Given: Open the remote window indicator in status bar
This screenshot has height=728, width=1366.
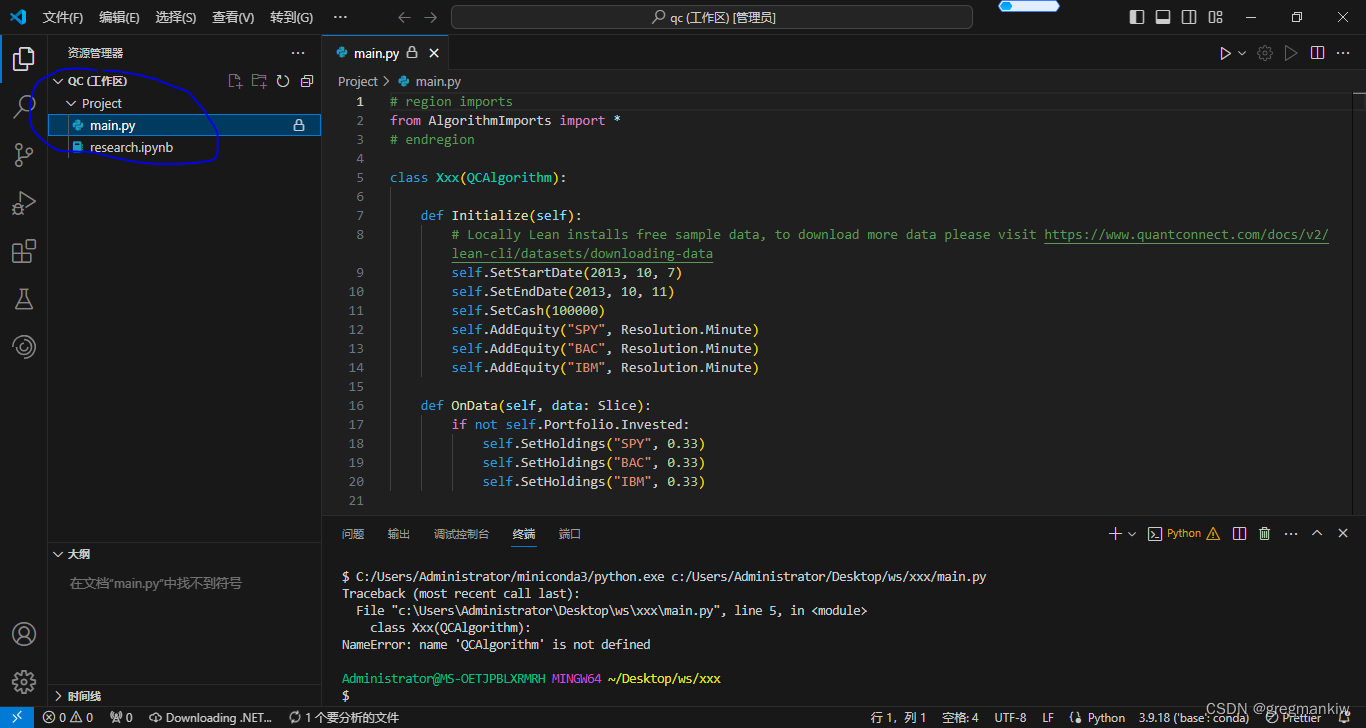Looking at the screenshot, I should pos(17,717).
